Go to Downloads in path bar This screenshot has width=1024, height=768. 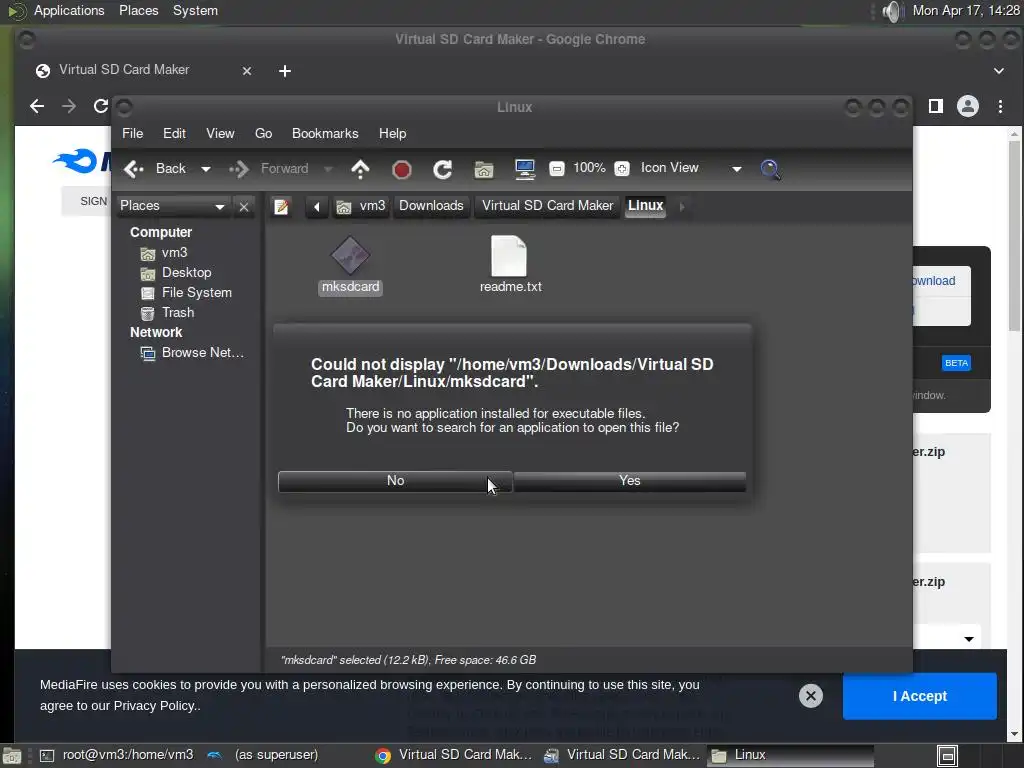coord(431,206)
